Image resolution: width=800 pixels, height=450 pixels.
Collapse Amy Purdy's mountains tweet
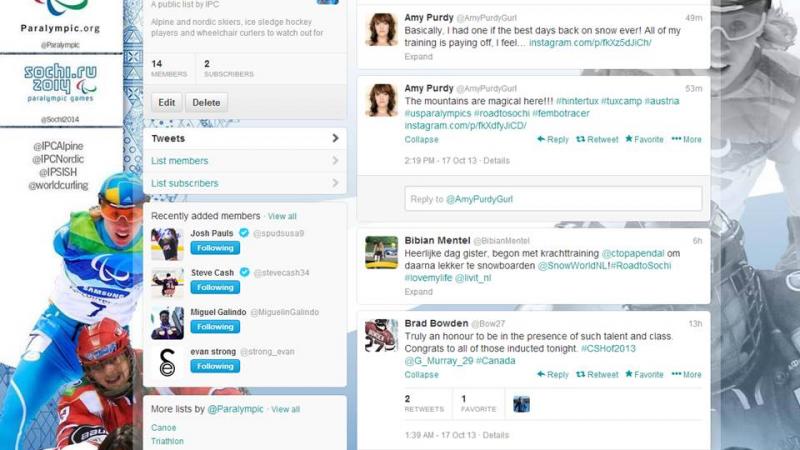pyautogui.click(x=421, y=139)
